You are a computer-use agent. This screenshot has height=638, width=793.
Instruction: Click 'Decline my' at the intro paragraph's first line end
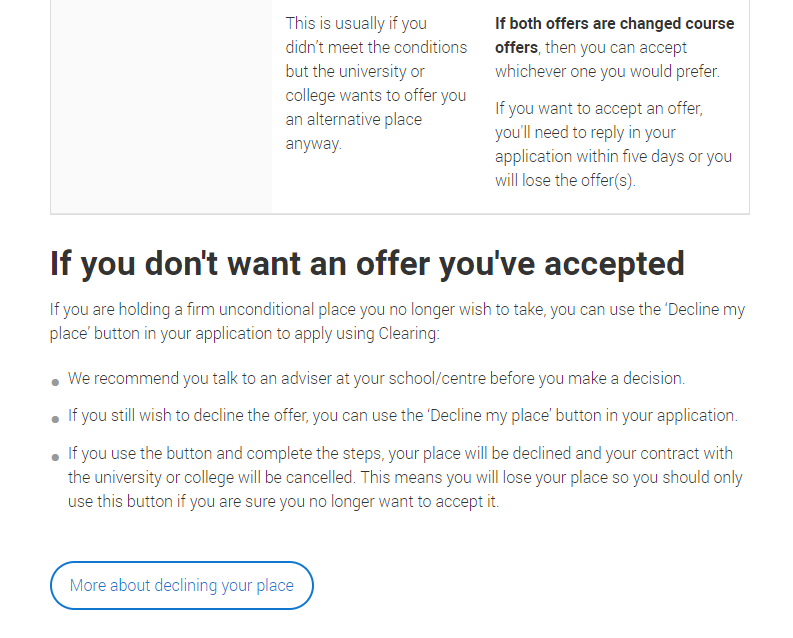coord(707,309)
